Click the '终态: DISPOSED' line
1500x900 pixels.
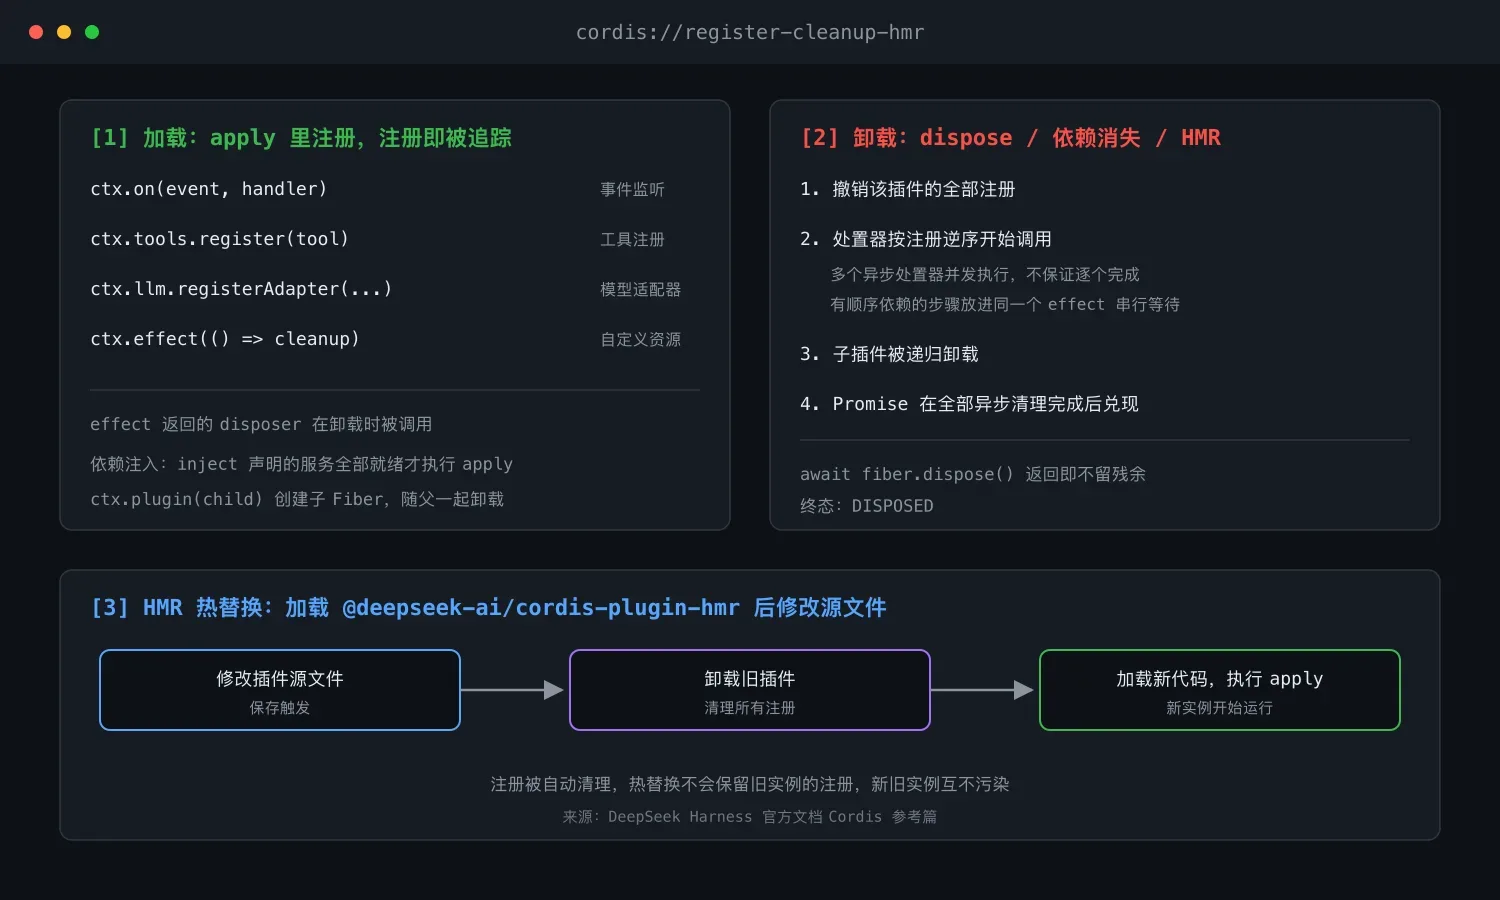867,506
